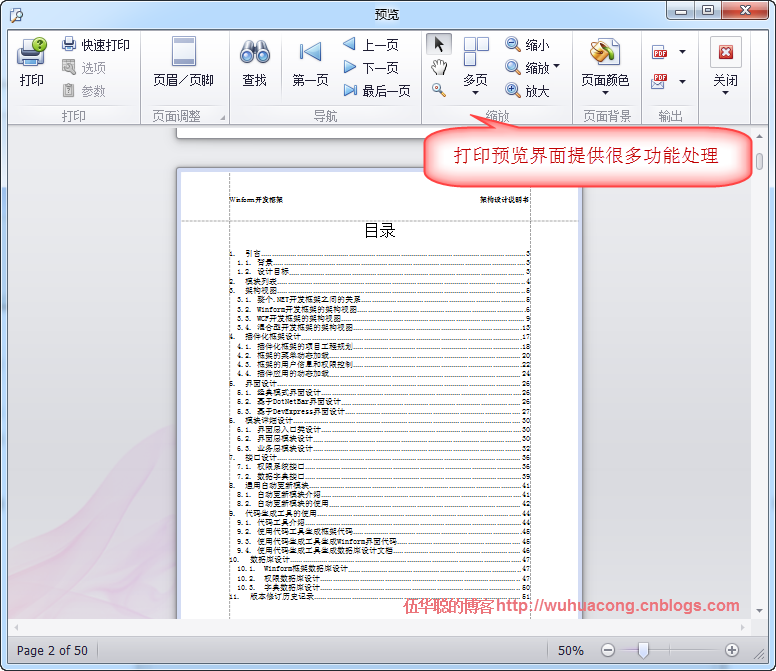Viewport: 776px width, 671px height.
Task: Click Winform开发框架 page header text
Action: 256,200
